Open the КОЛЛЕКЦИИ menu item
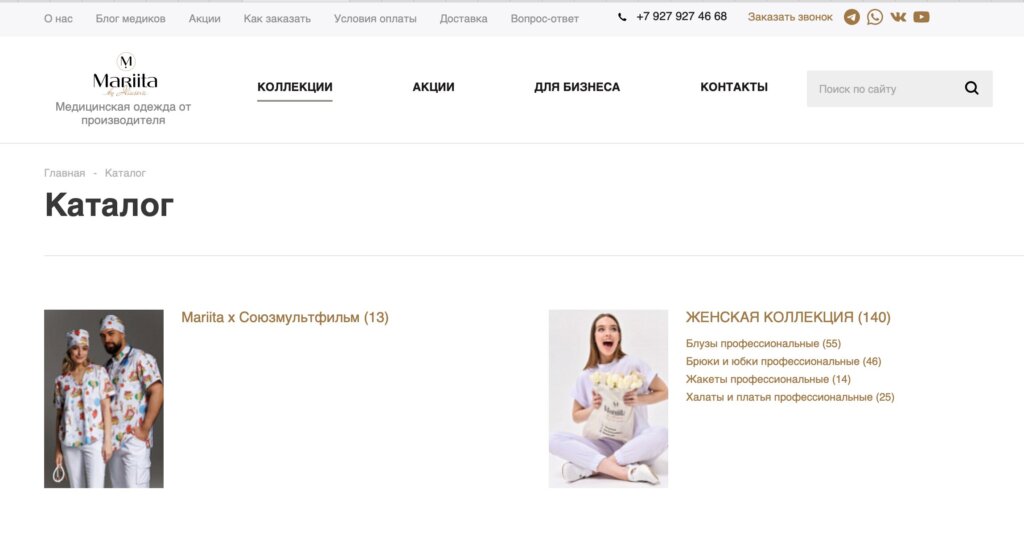Screen dimensions: 1024x539 (x=295, y=87)
